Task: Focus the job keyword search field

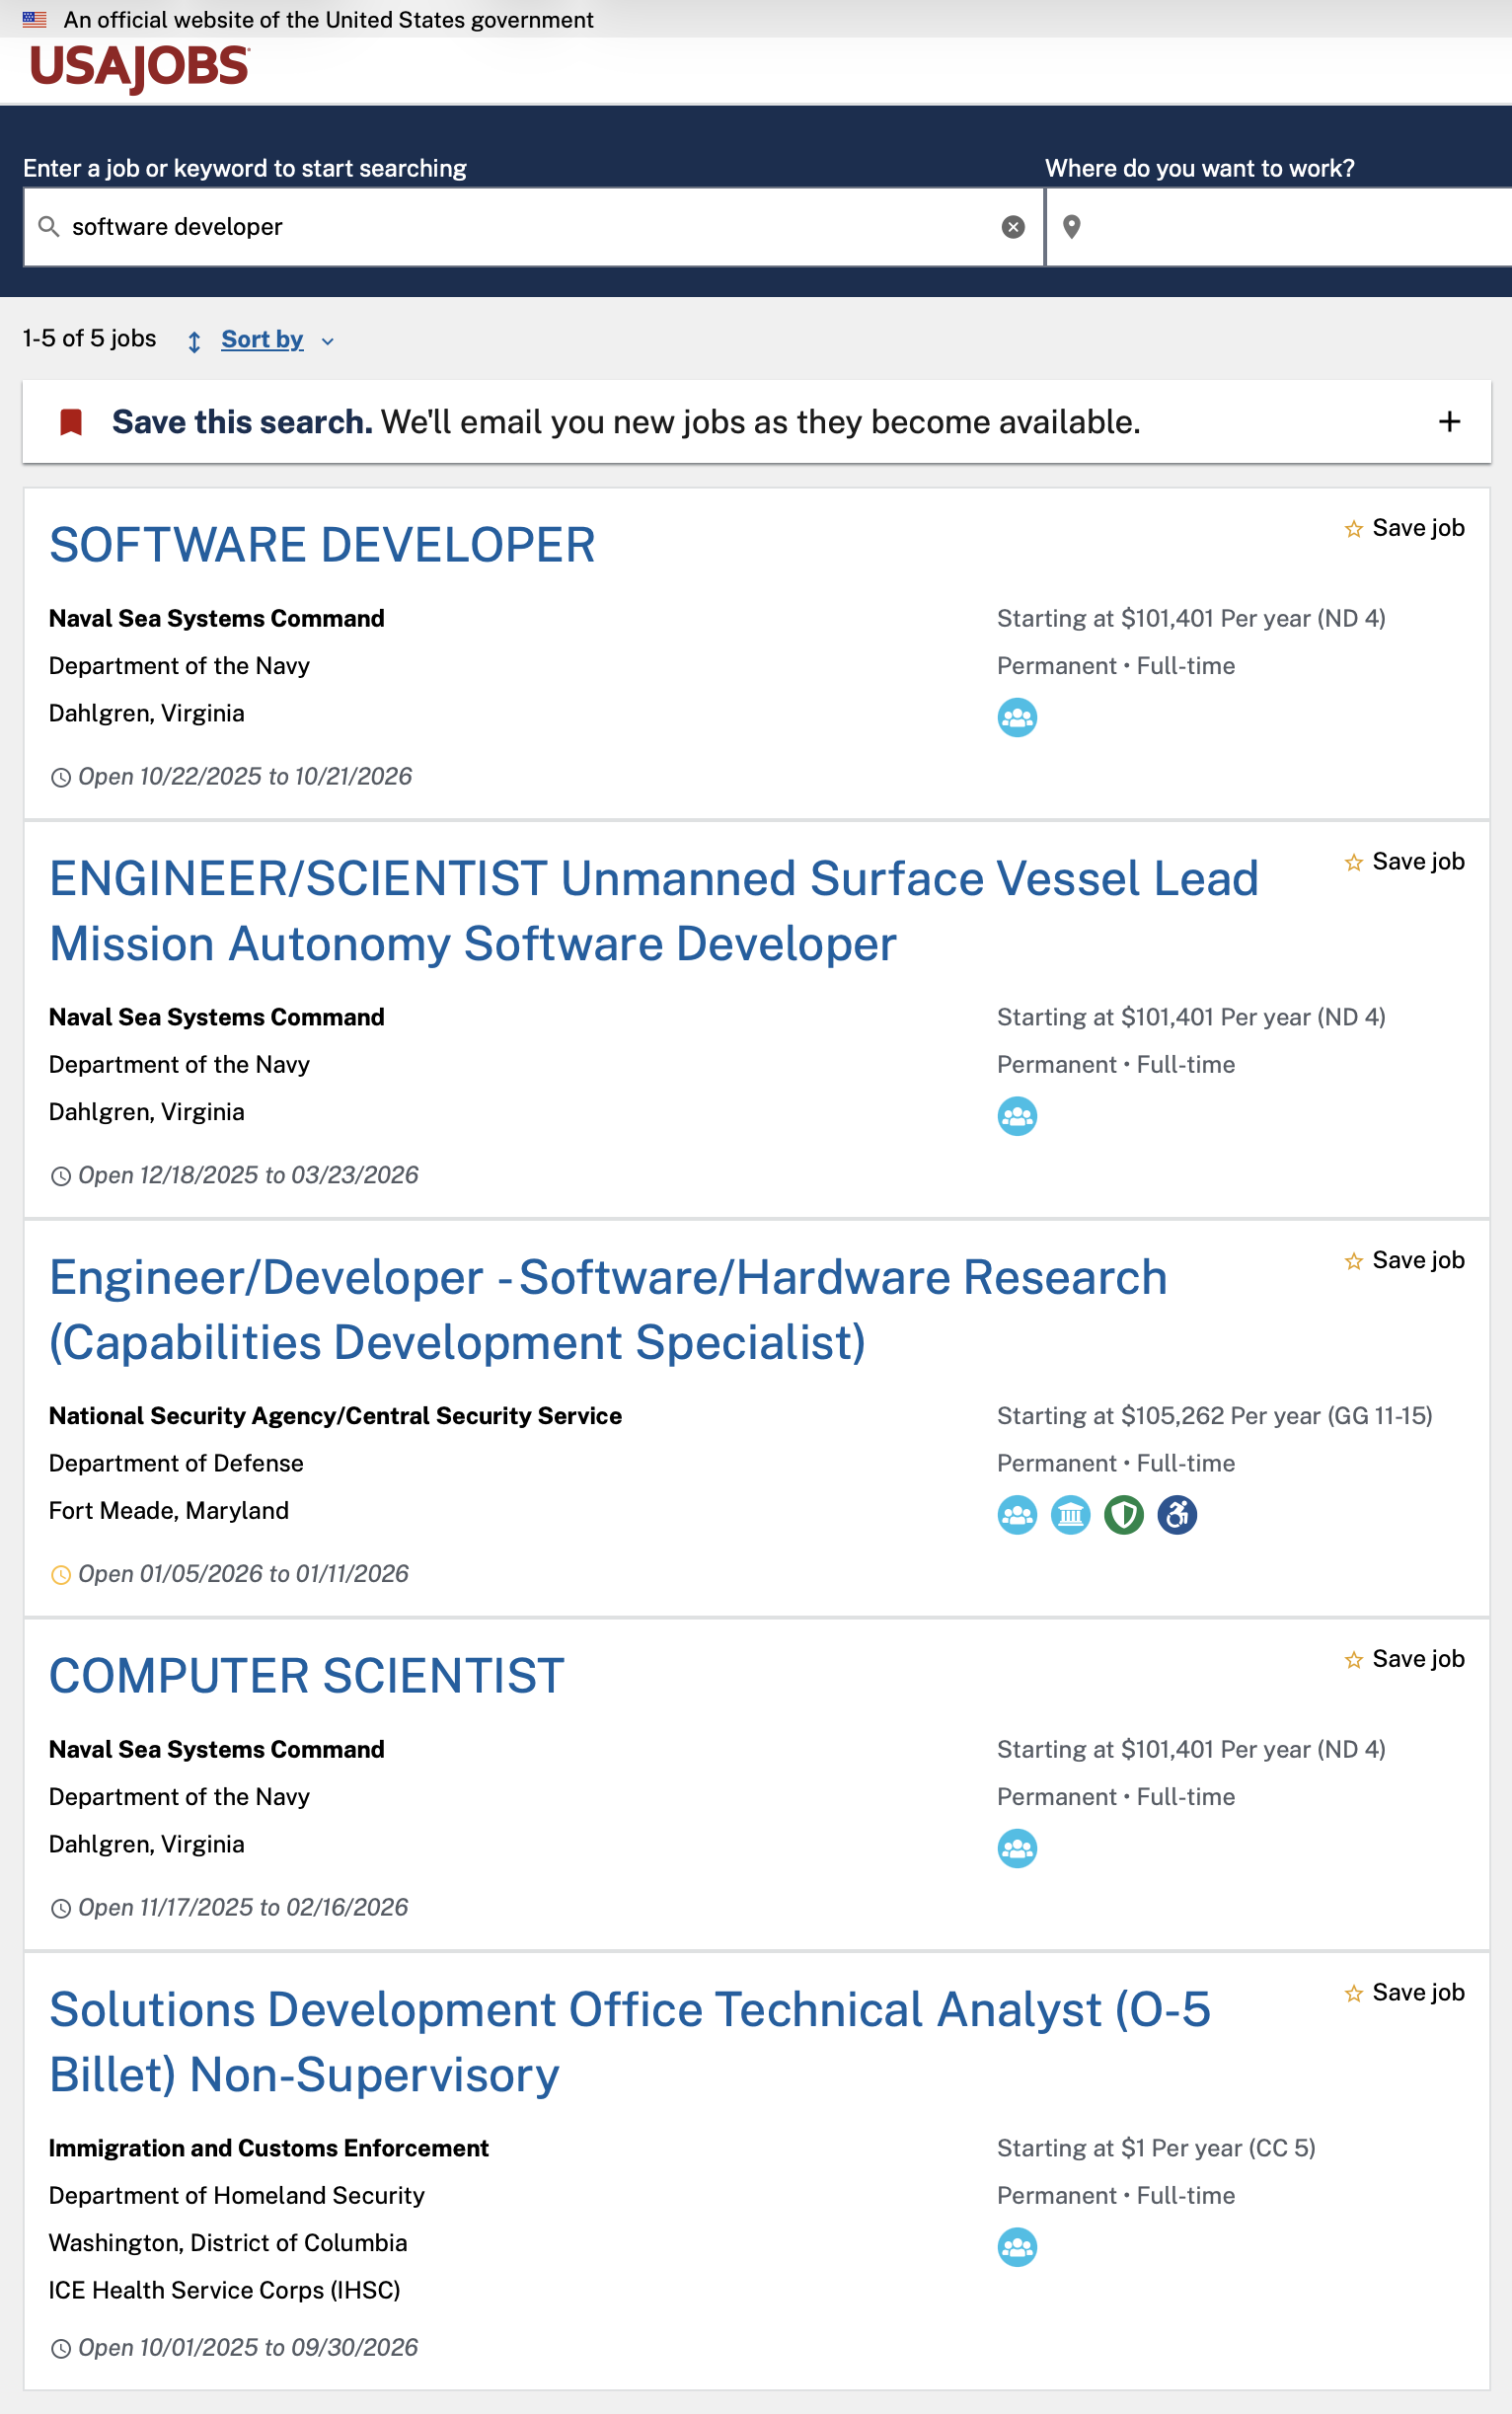Action: (x=534, y=227)
